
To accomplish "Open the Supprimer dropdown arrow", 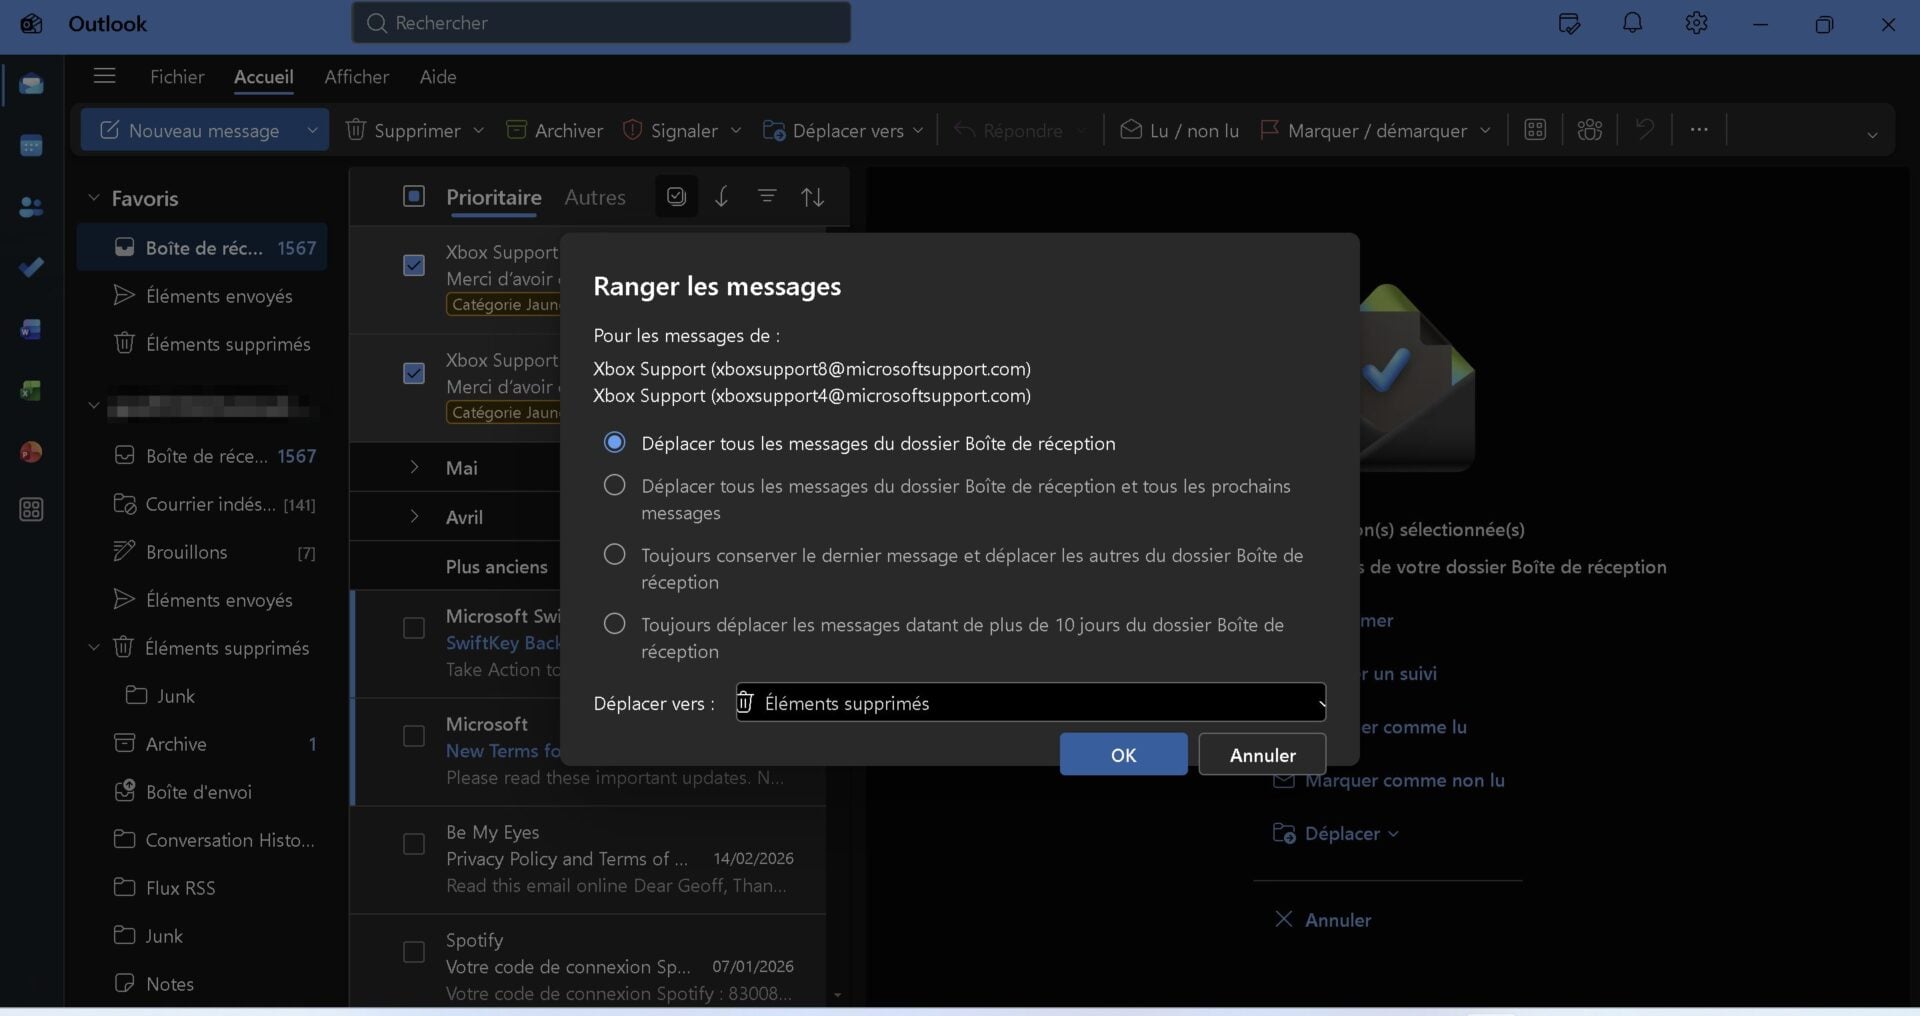I will point(478,130).
